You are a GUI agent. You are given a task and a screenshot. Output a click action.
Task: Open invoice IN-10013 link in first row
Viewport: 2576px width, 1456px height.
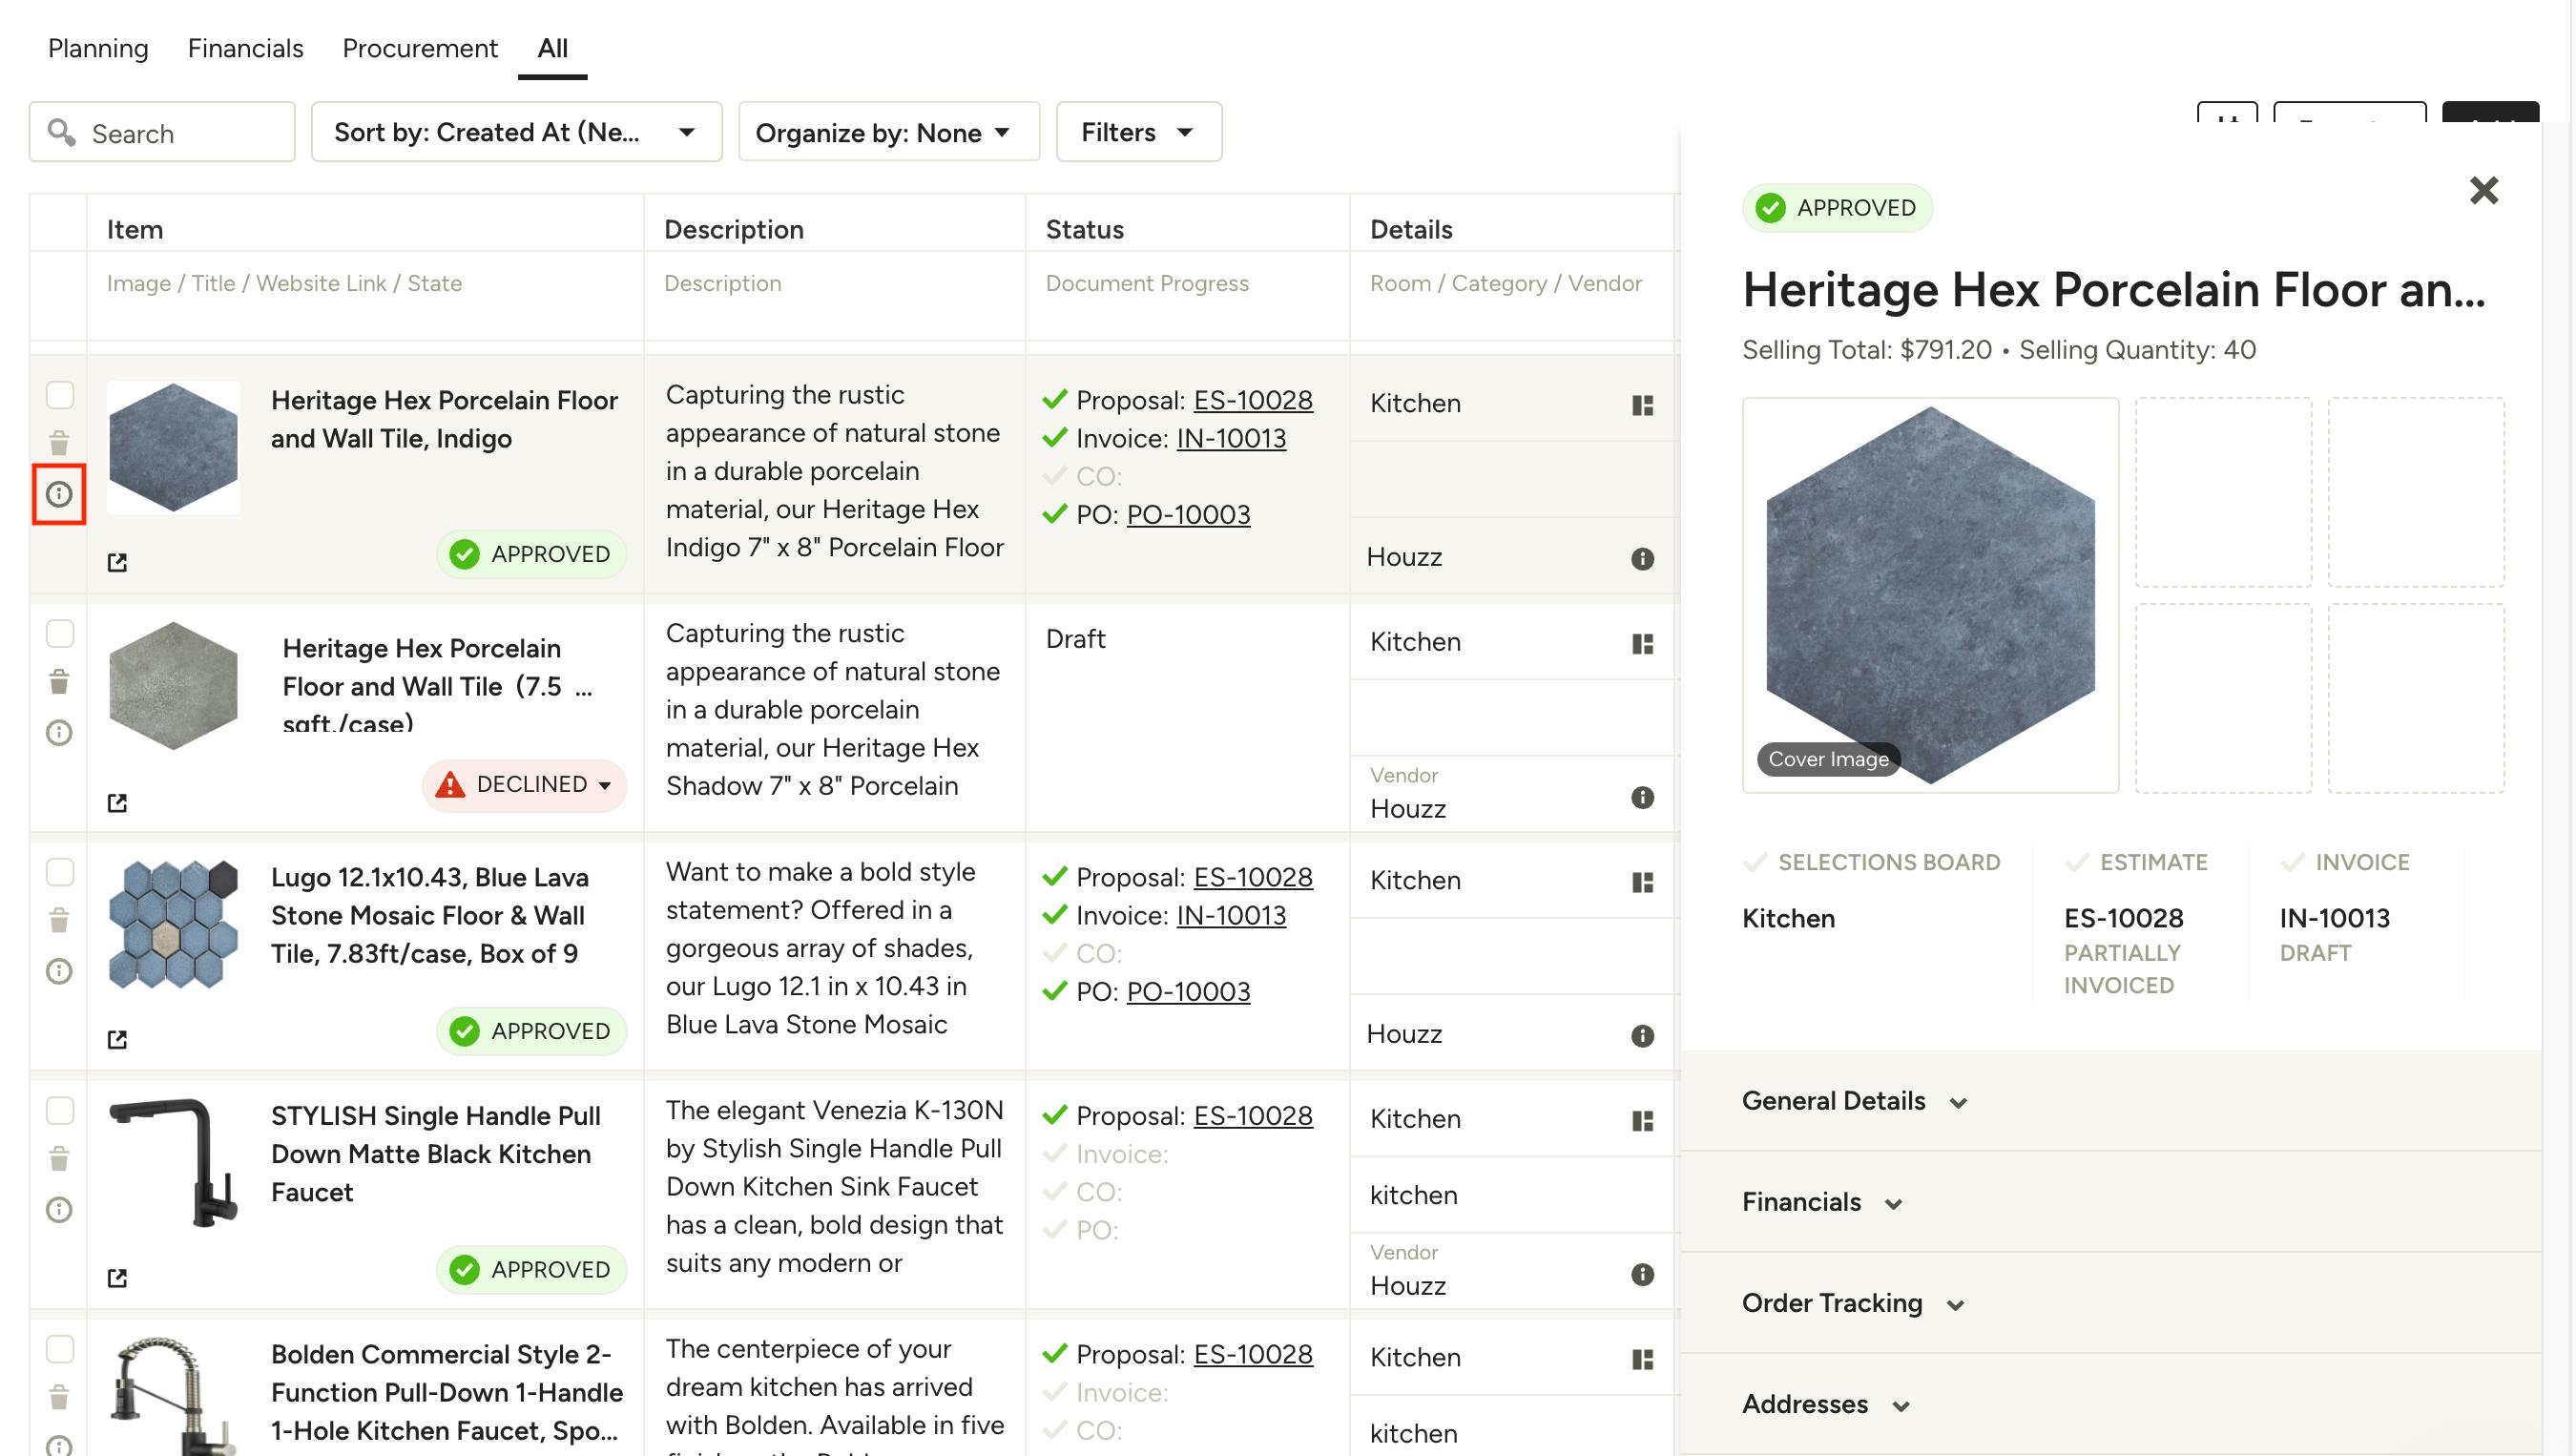point(1231,439)
